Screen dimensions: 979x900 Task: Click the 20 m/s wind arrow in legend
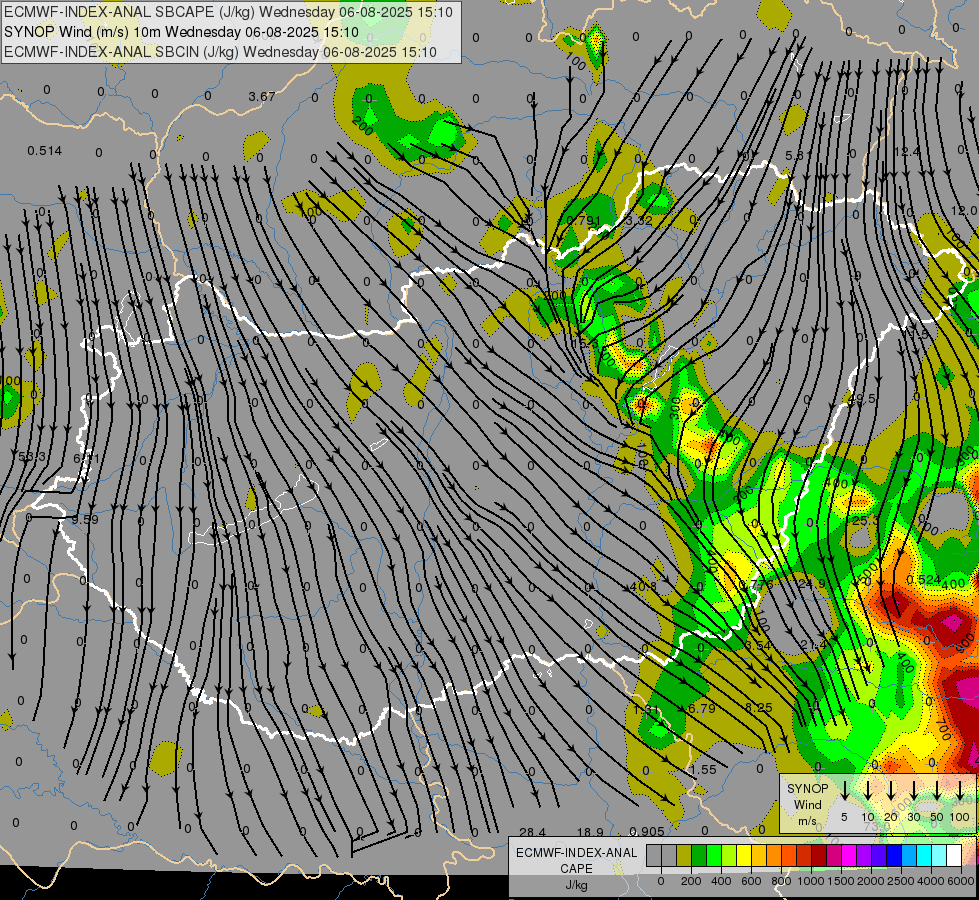[890, 789]
